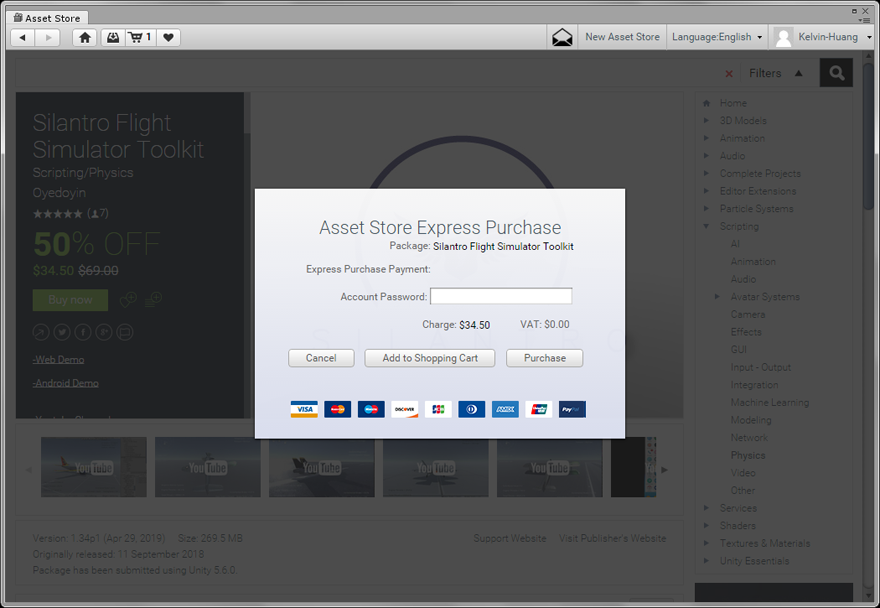This screenshot has height=608, width=880.
Task: Click the MasterCard icon
Action: pos(337,409)
